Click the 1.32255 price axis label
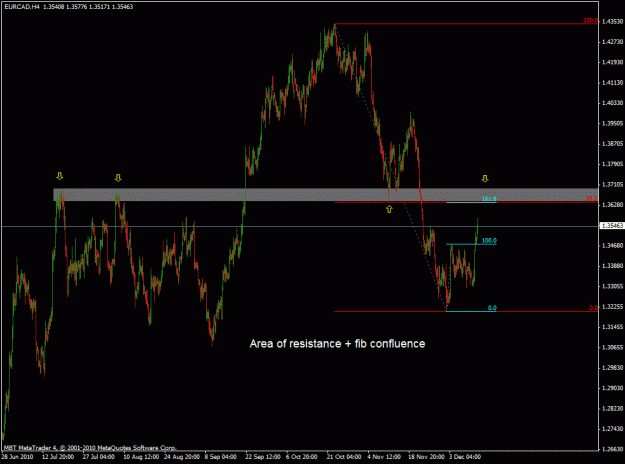Viewport: 625px width, 464px height. [612, 307]
